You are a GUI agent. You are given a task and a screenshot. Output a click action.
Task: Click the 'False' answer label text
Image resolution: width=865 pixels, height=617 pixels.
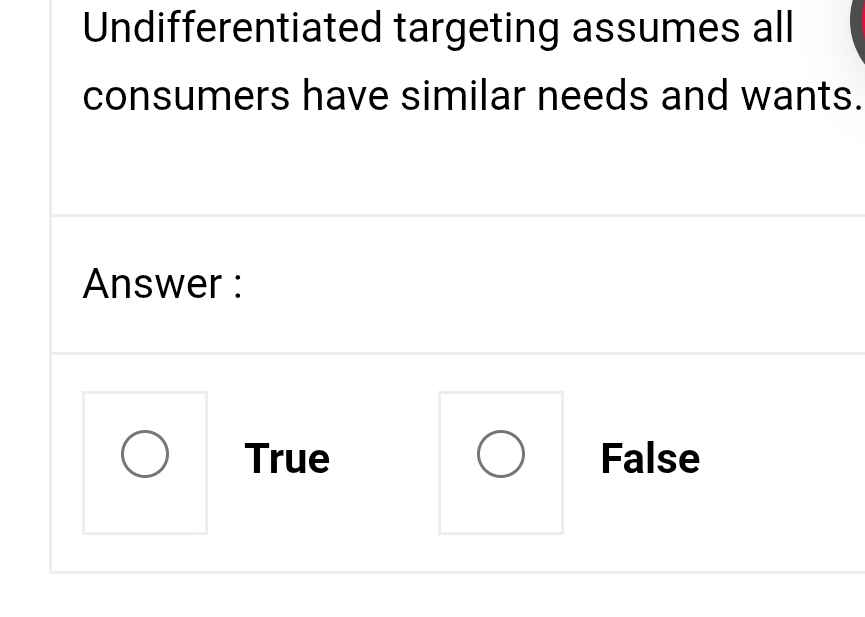650,458
